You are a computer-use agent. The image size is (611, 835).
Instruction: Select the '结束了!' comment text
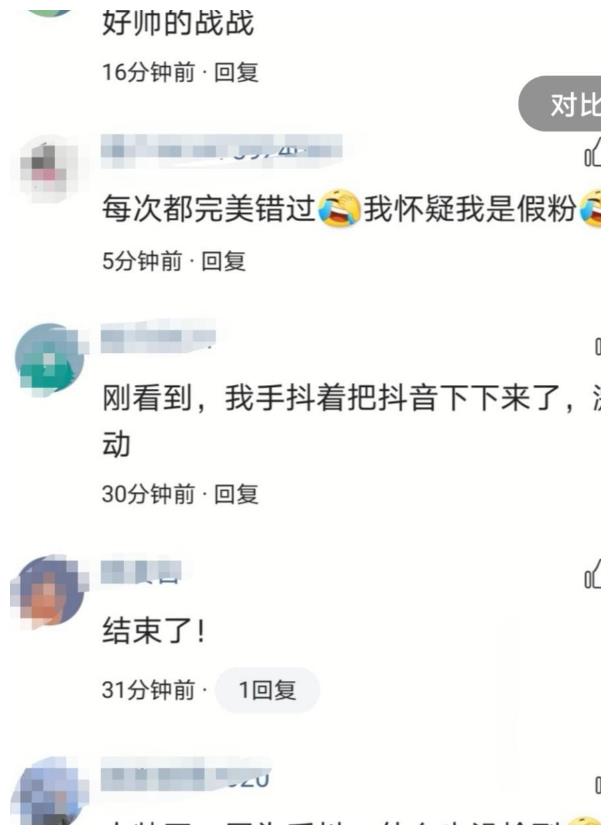(153, 631)
